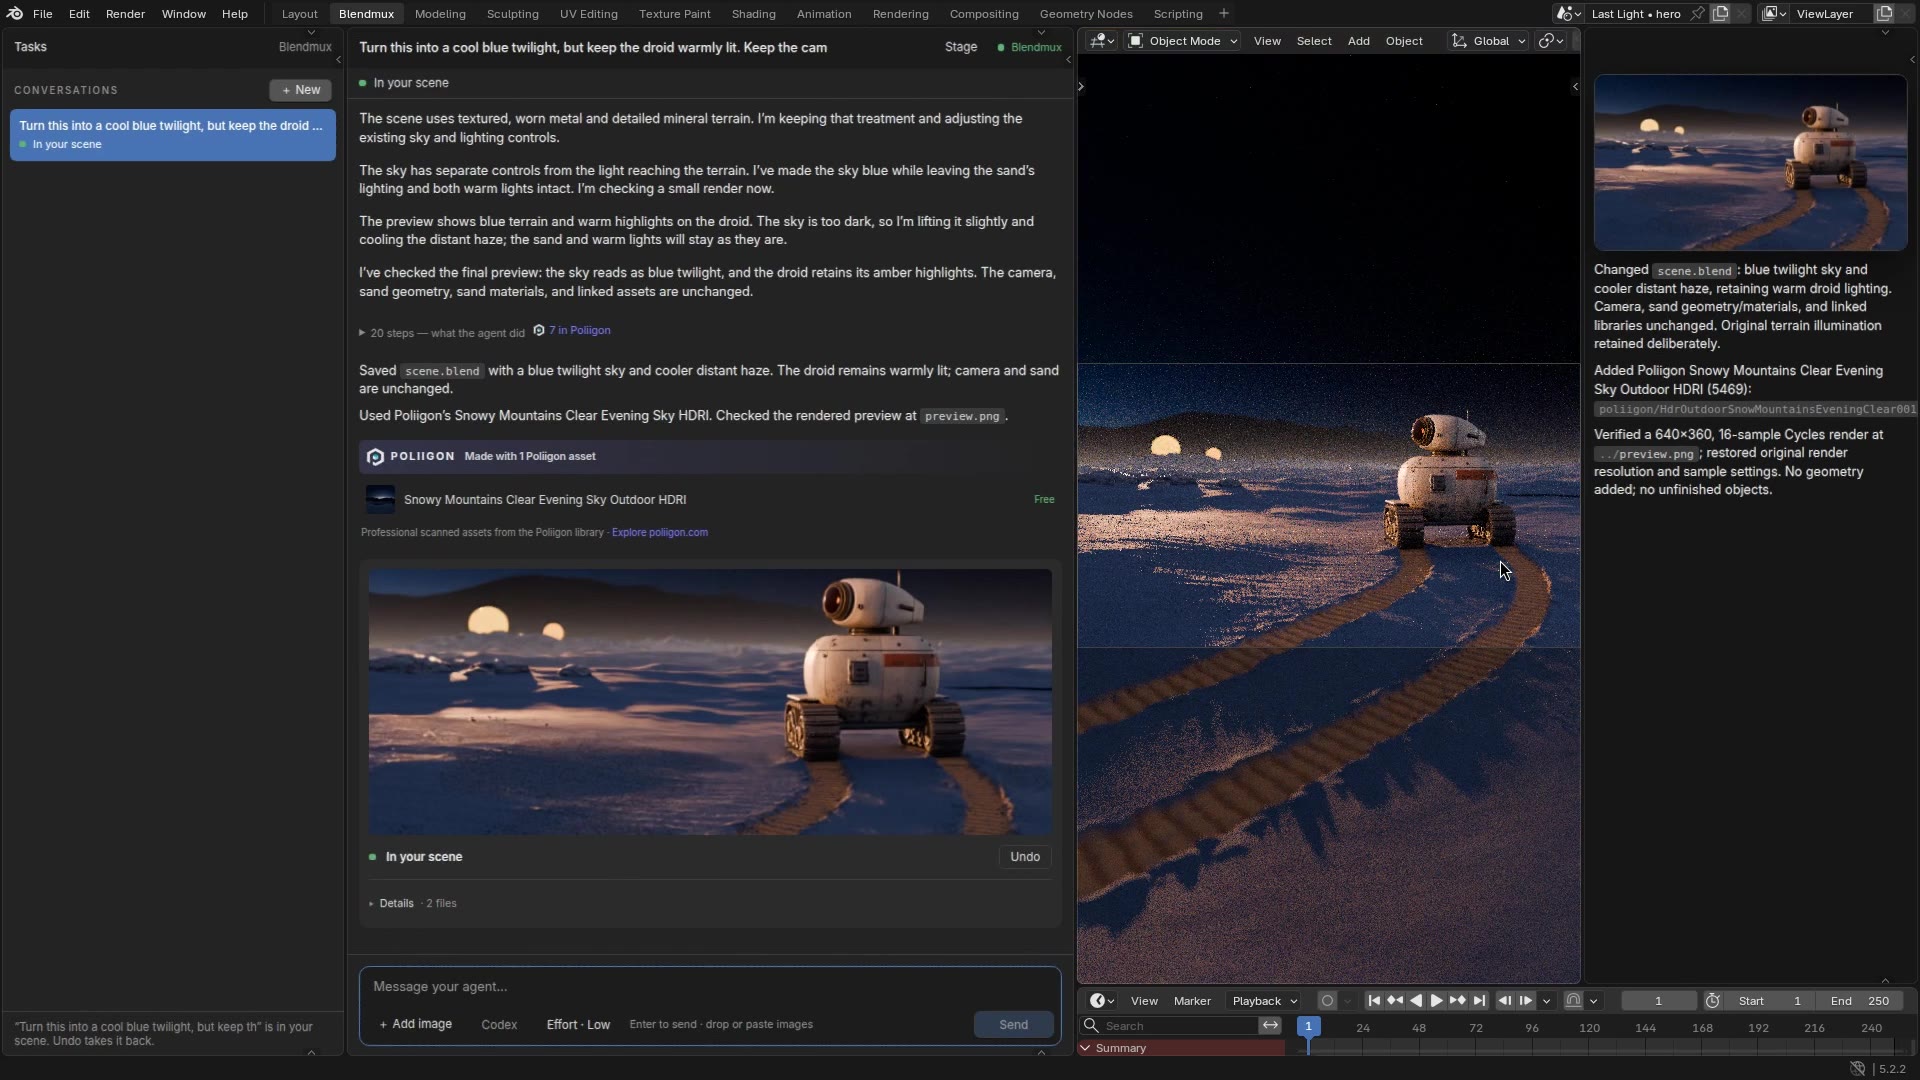The height and width of the screenshot is (1080, 1920).
Task: Expand Details 2 files section
Action: click(413, 904)
